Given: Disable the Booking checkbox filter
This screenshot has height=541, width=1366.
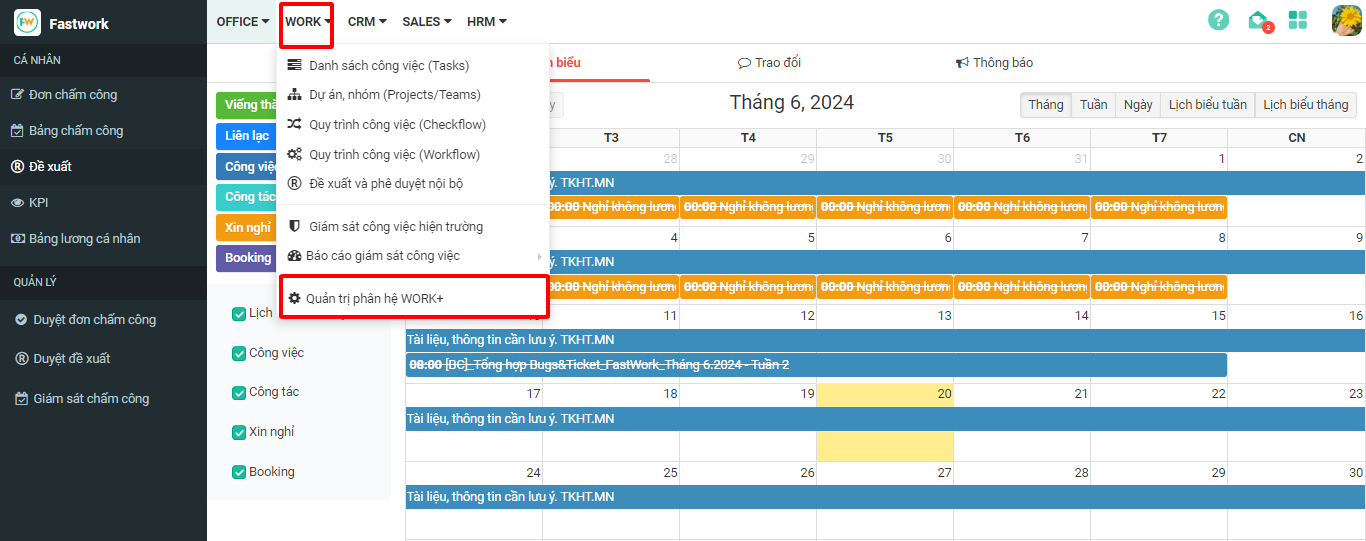Looking at the screenshot, I should (x=239, y=473).
